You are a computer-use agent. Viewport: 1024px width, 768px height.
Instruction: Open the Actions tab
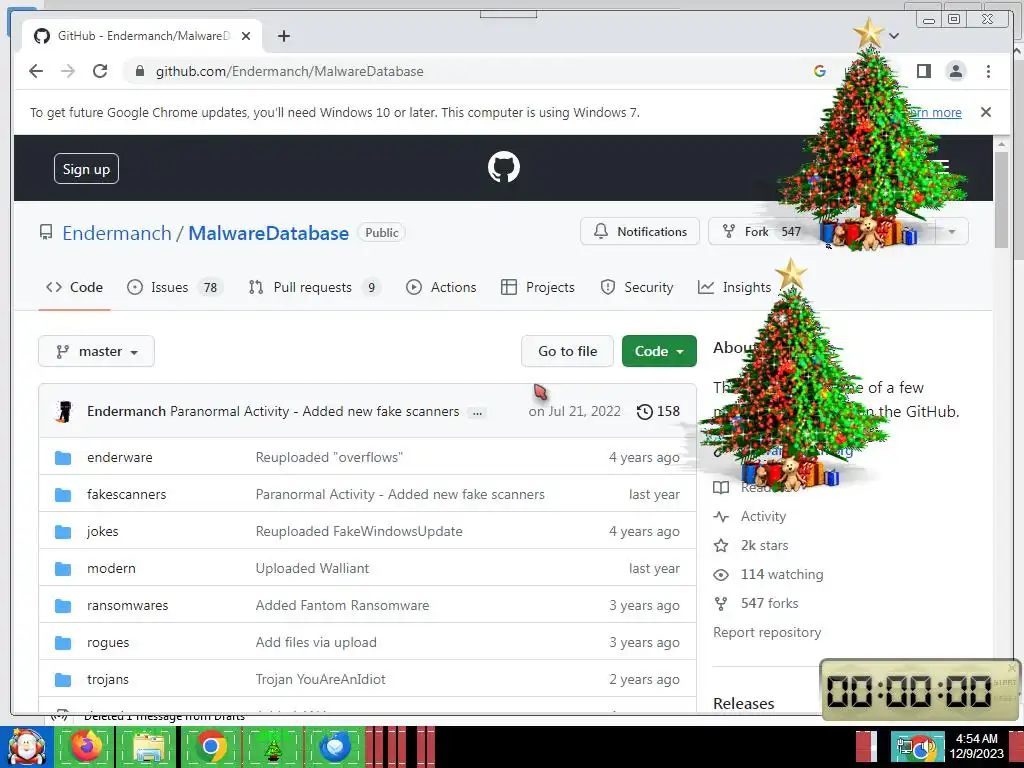441,287
